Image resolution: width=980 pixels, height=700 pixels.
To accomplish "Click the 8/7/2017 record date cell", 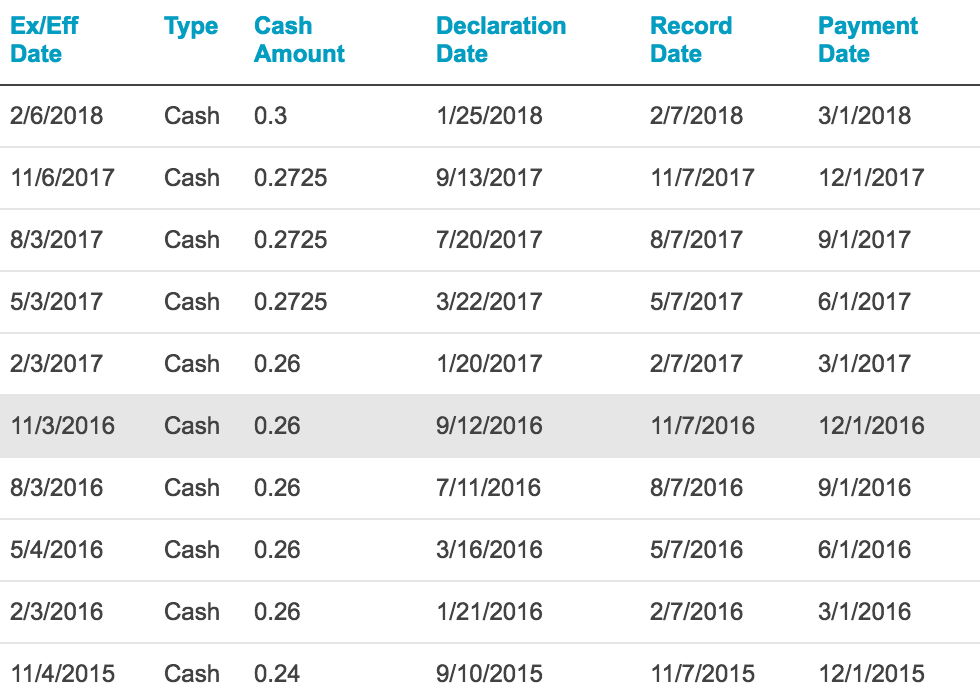I will click(x=697, y=240).
